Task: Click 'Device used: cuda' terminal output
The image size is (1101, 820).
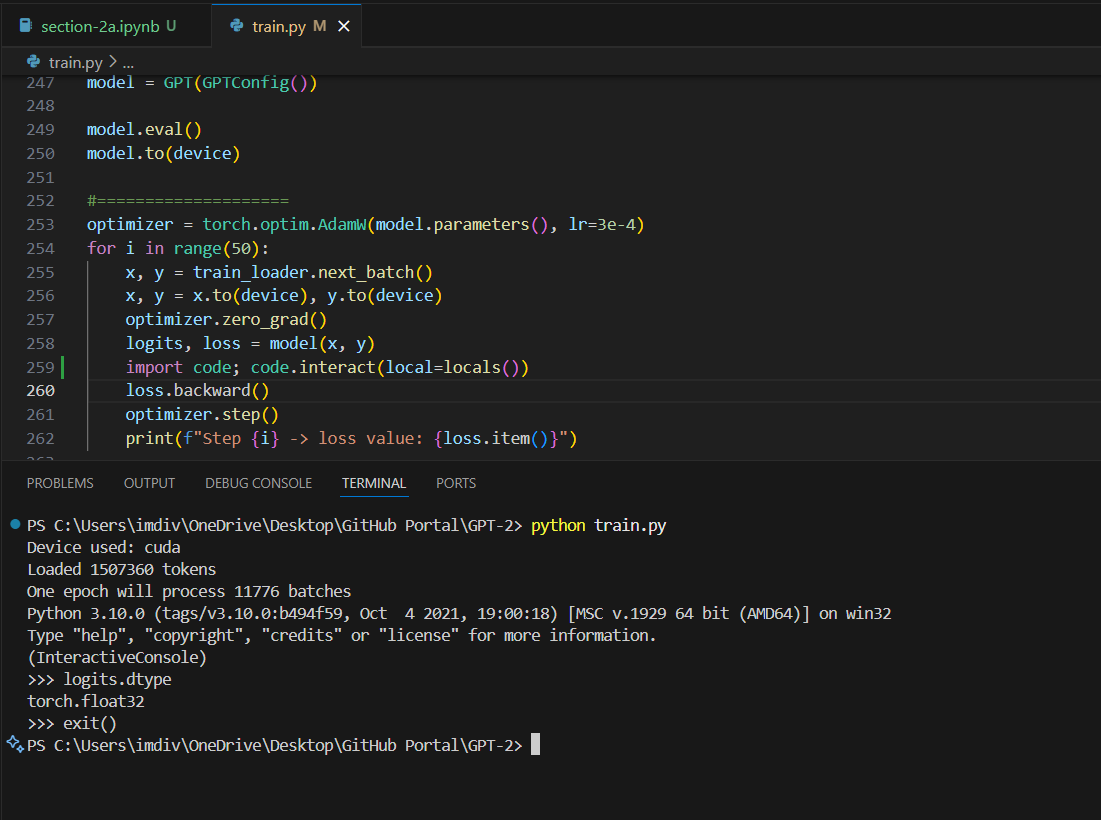Action: pos(103,548)
